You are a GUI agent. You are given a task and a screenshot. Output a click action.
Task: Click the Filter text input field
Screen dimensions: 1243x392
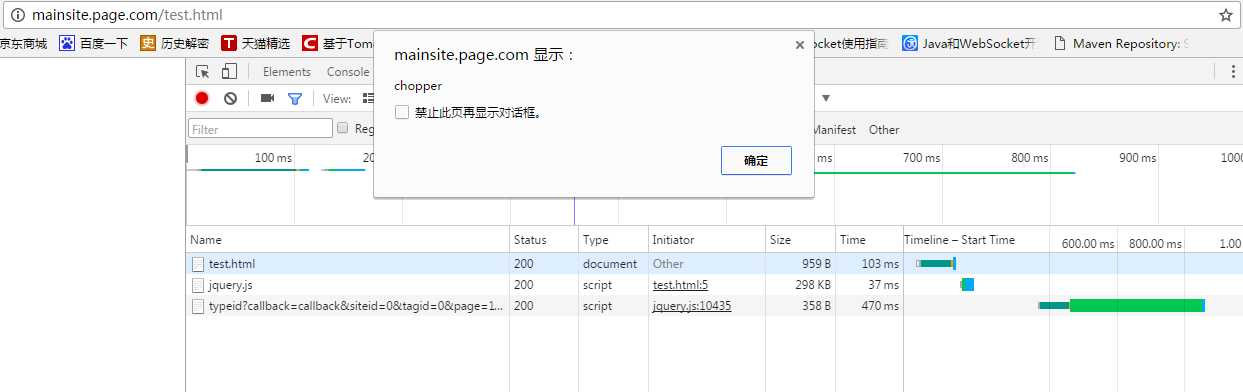pos(261,129)
